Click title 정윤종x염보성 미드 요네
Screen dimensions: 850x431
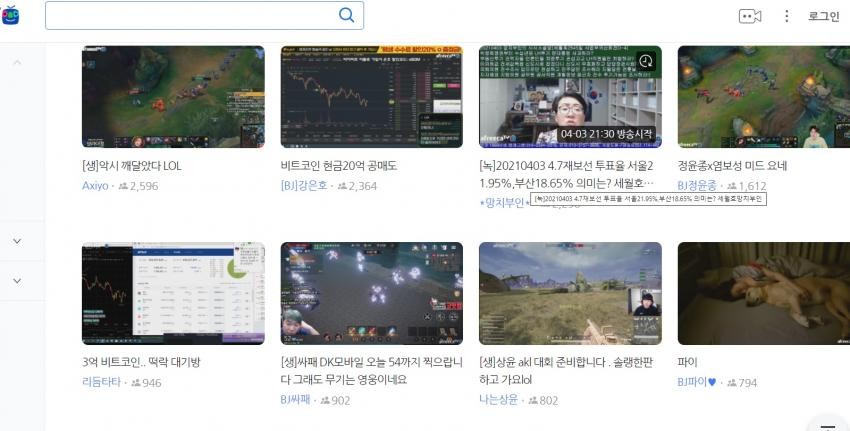point(732,166)
